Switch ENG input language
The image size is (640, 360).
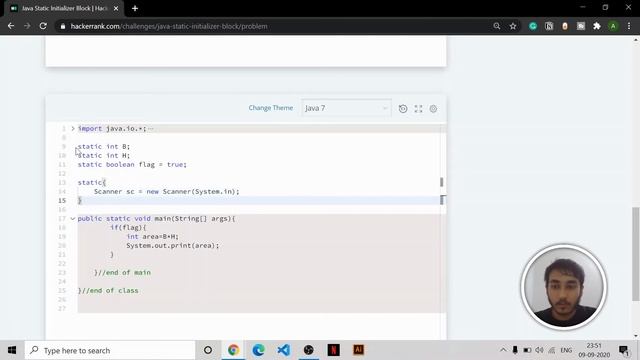click(x=566, y=350)
